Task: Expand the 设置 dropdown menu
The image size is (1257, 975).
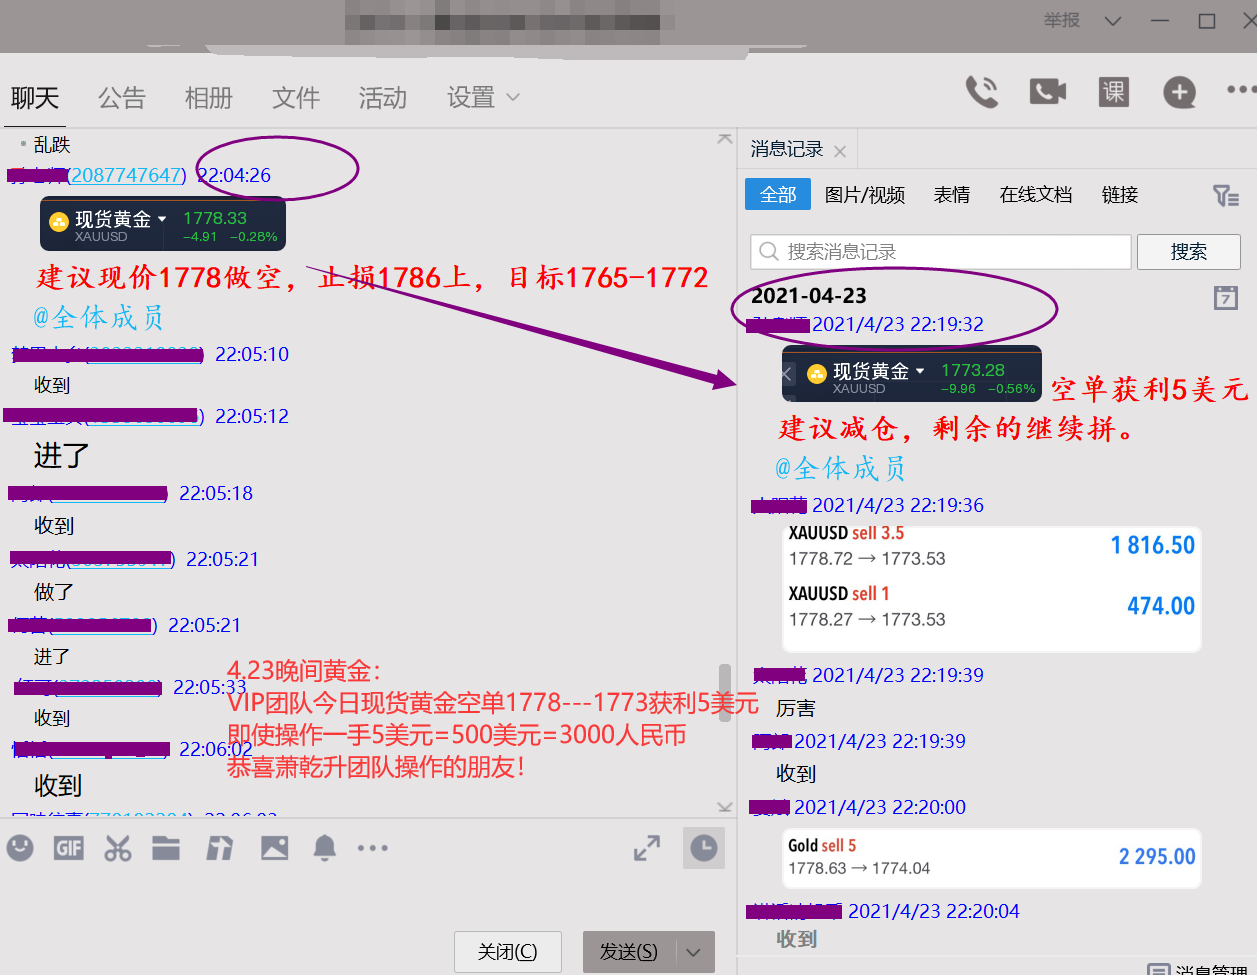Action: 484,98
